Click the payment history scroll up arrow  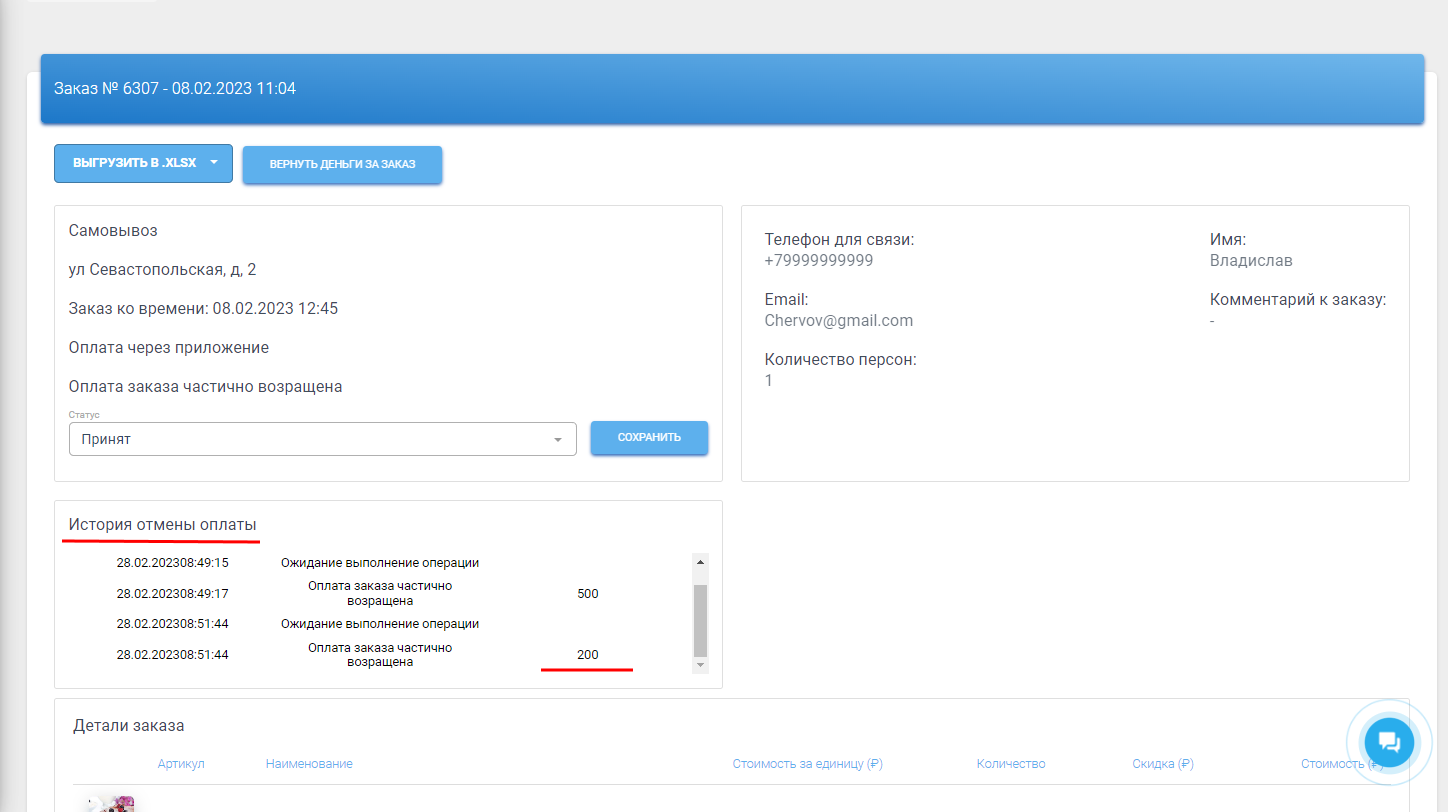pyautogui.click(x=700, y=562)
